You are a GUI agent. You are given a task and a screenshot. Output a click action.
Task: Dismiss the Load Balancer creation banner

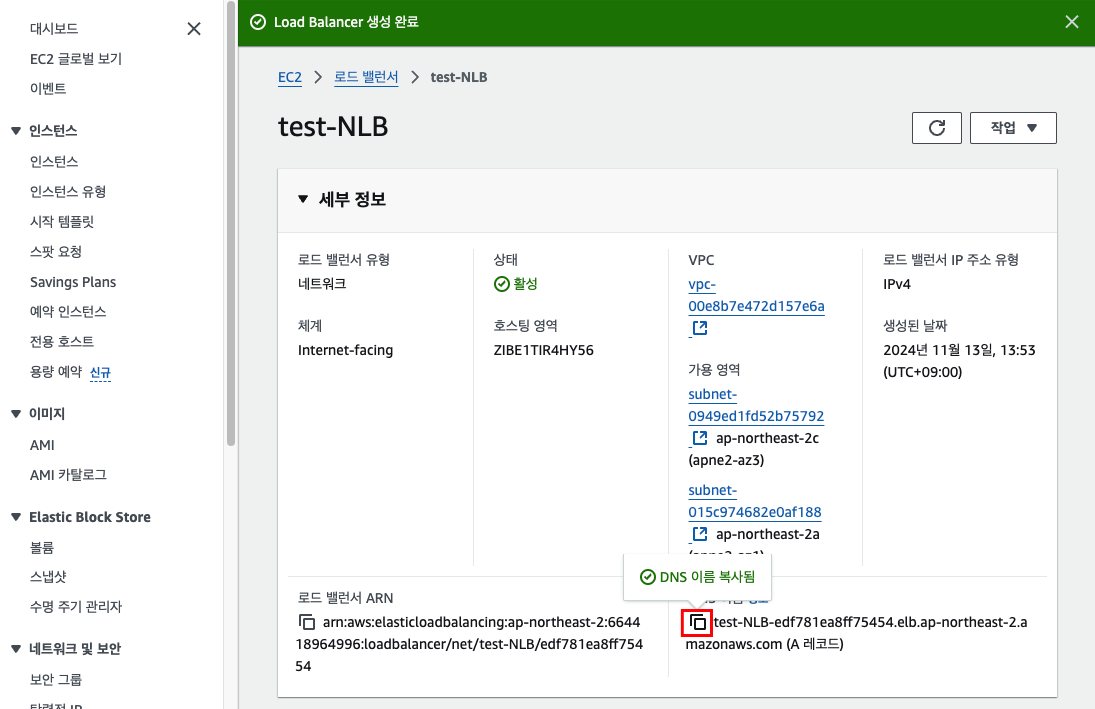(1071, 22)
